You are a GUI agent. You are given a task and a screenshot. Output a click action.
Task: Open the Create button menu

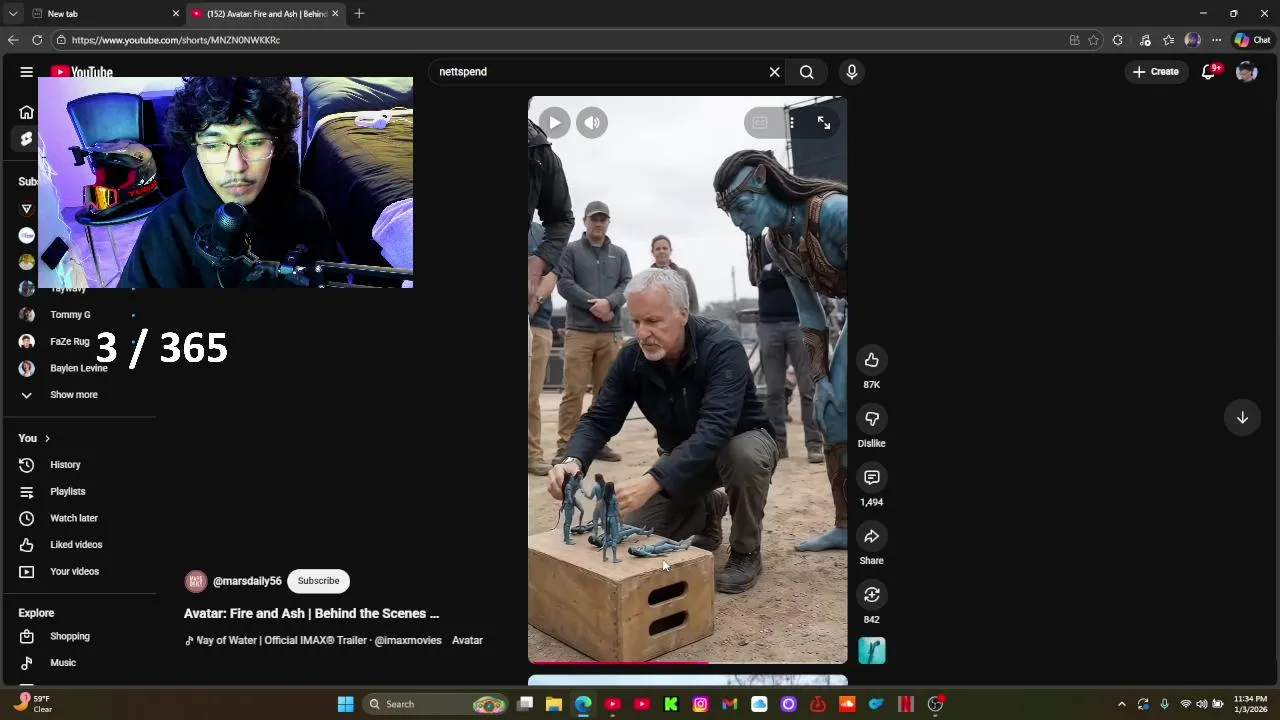[x=1156, y=72]
